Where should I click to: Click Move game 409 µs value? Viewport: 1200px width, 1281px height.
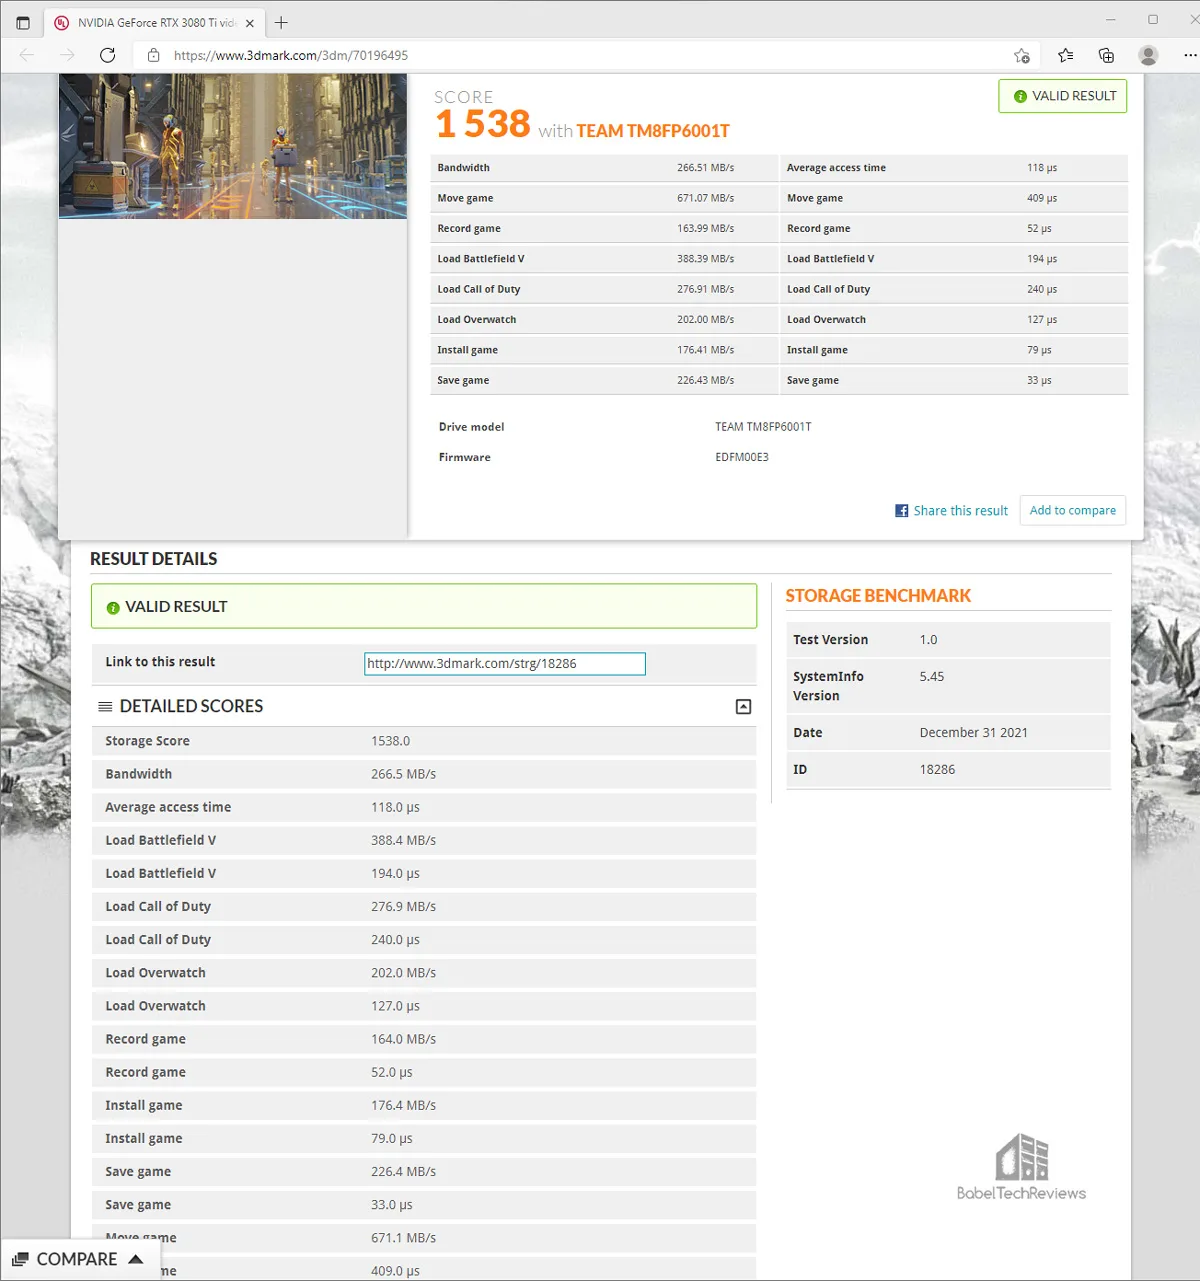1042,198
